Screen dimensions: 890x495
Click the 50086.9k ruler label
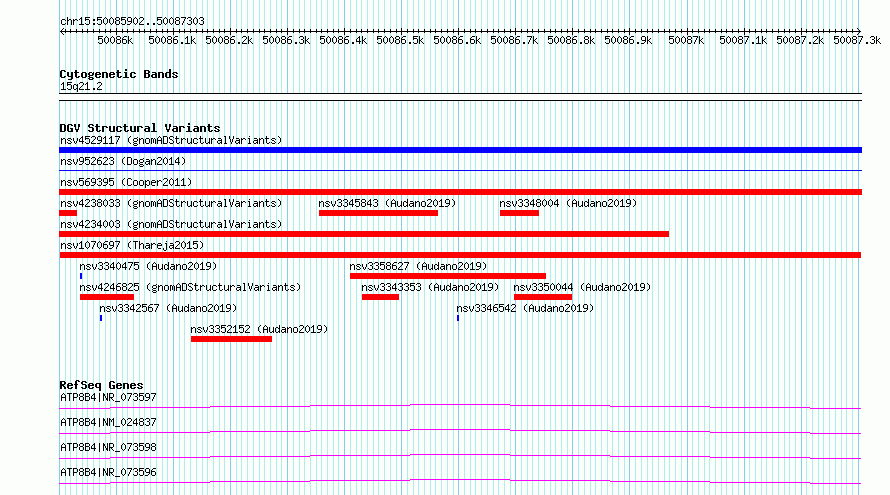(628, 40)
